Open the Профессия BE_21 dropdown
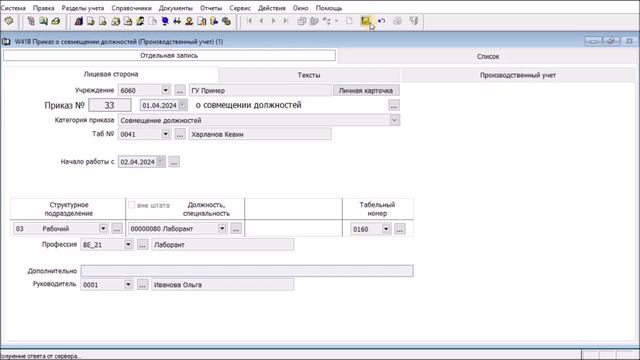Viewport: 640px width, 360px height. click(128, 244)
